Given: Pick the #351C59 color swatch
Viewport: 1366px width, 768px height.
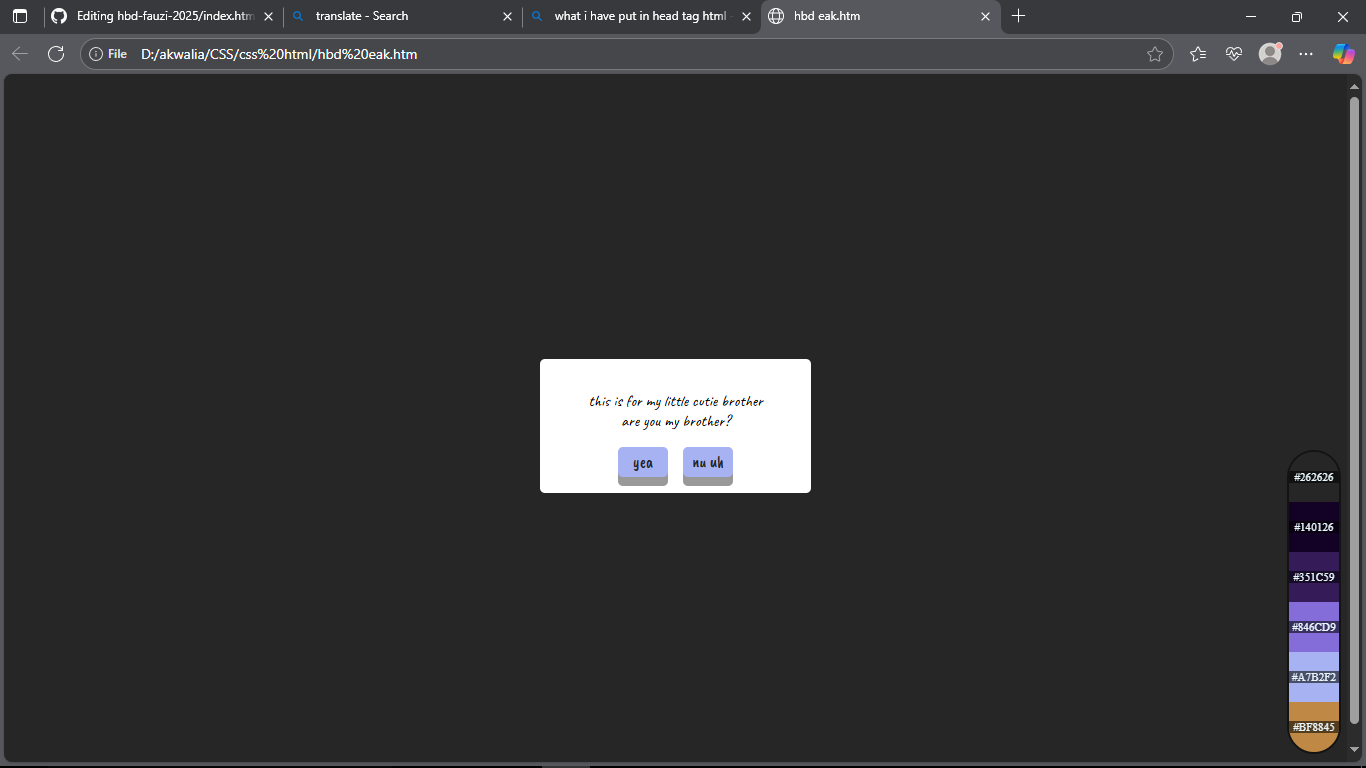Looking at the screenshot, I should click(1314, 577).
